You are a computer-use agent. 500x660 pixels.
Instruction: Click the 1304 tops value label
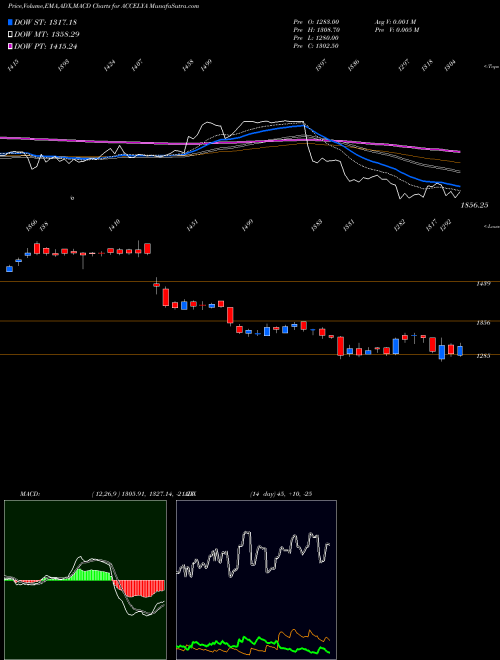[x=450, y=66]
